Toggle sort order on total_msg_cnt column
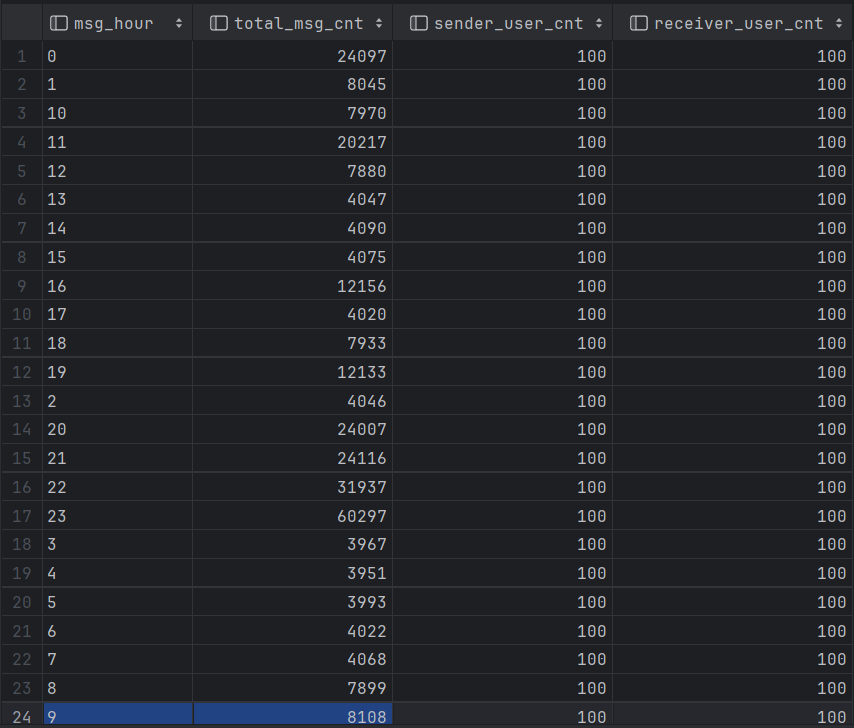This screenshot has width=854, height=728. coord(379,23)
